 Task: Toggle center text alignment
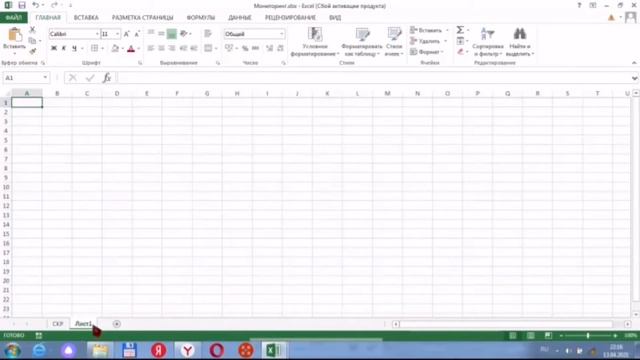(x=161, y=48)
